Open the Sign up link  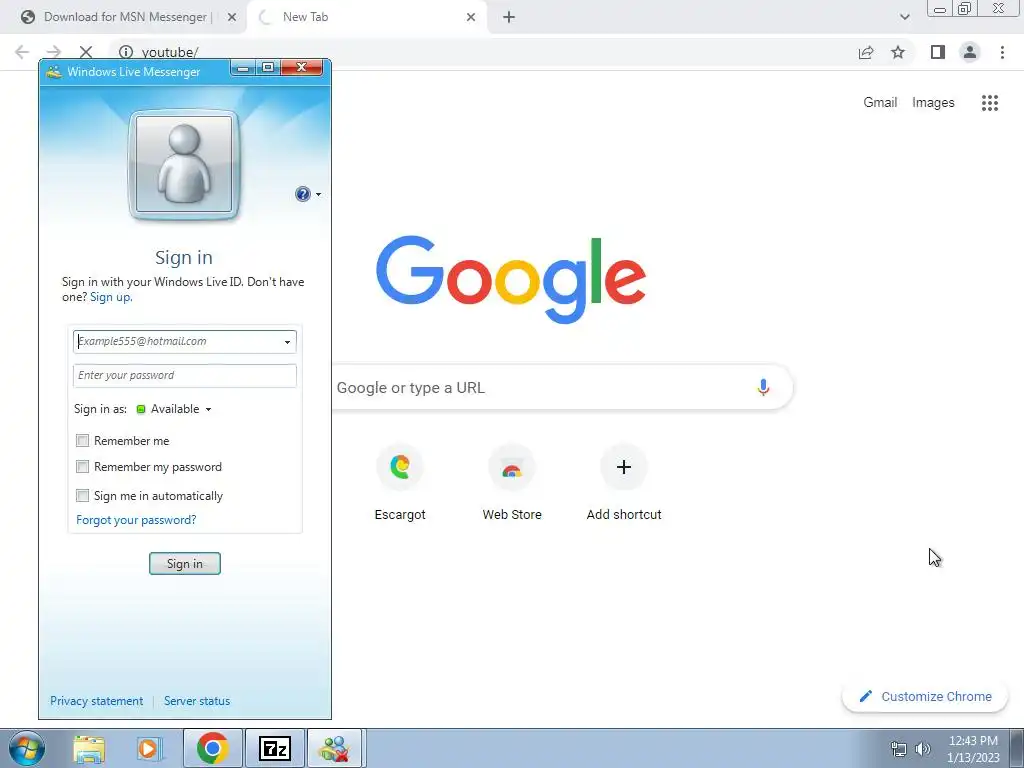point(111,297)
